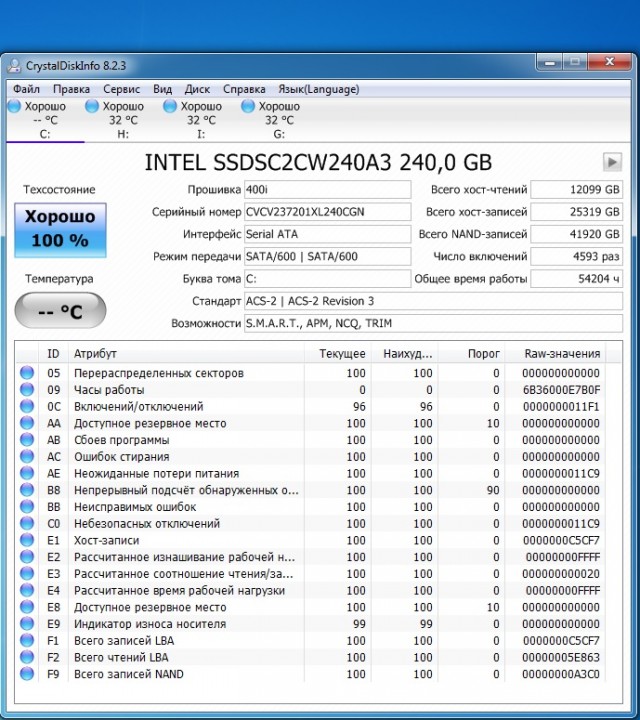Click the status orb for attribute C0

point(27,523)
